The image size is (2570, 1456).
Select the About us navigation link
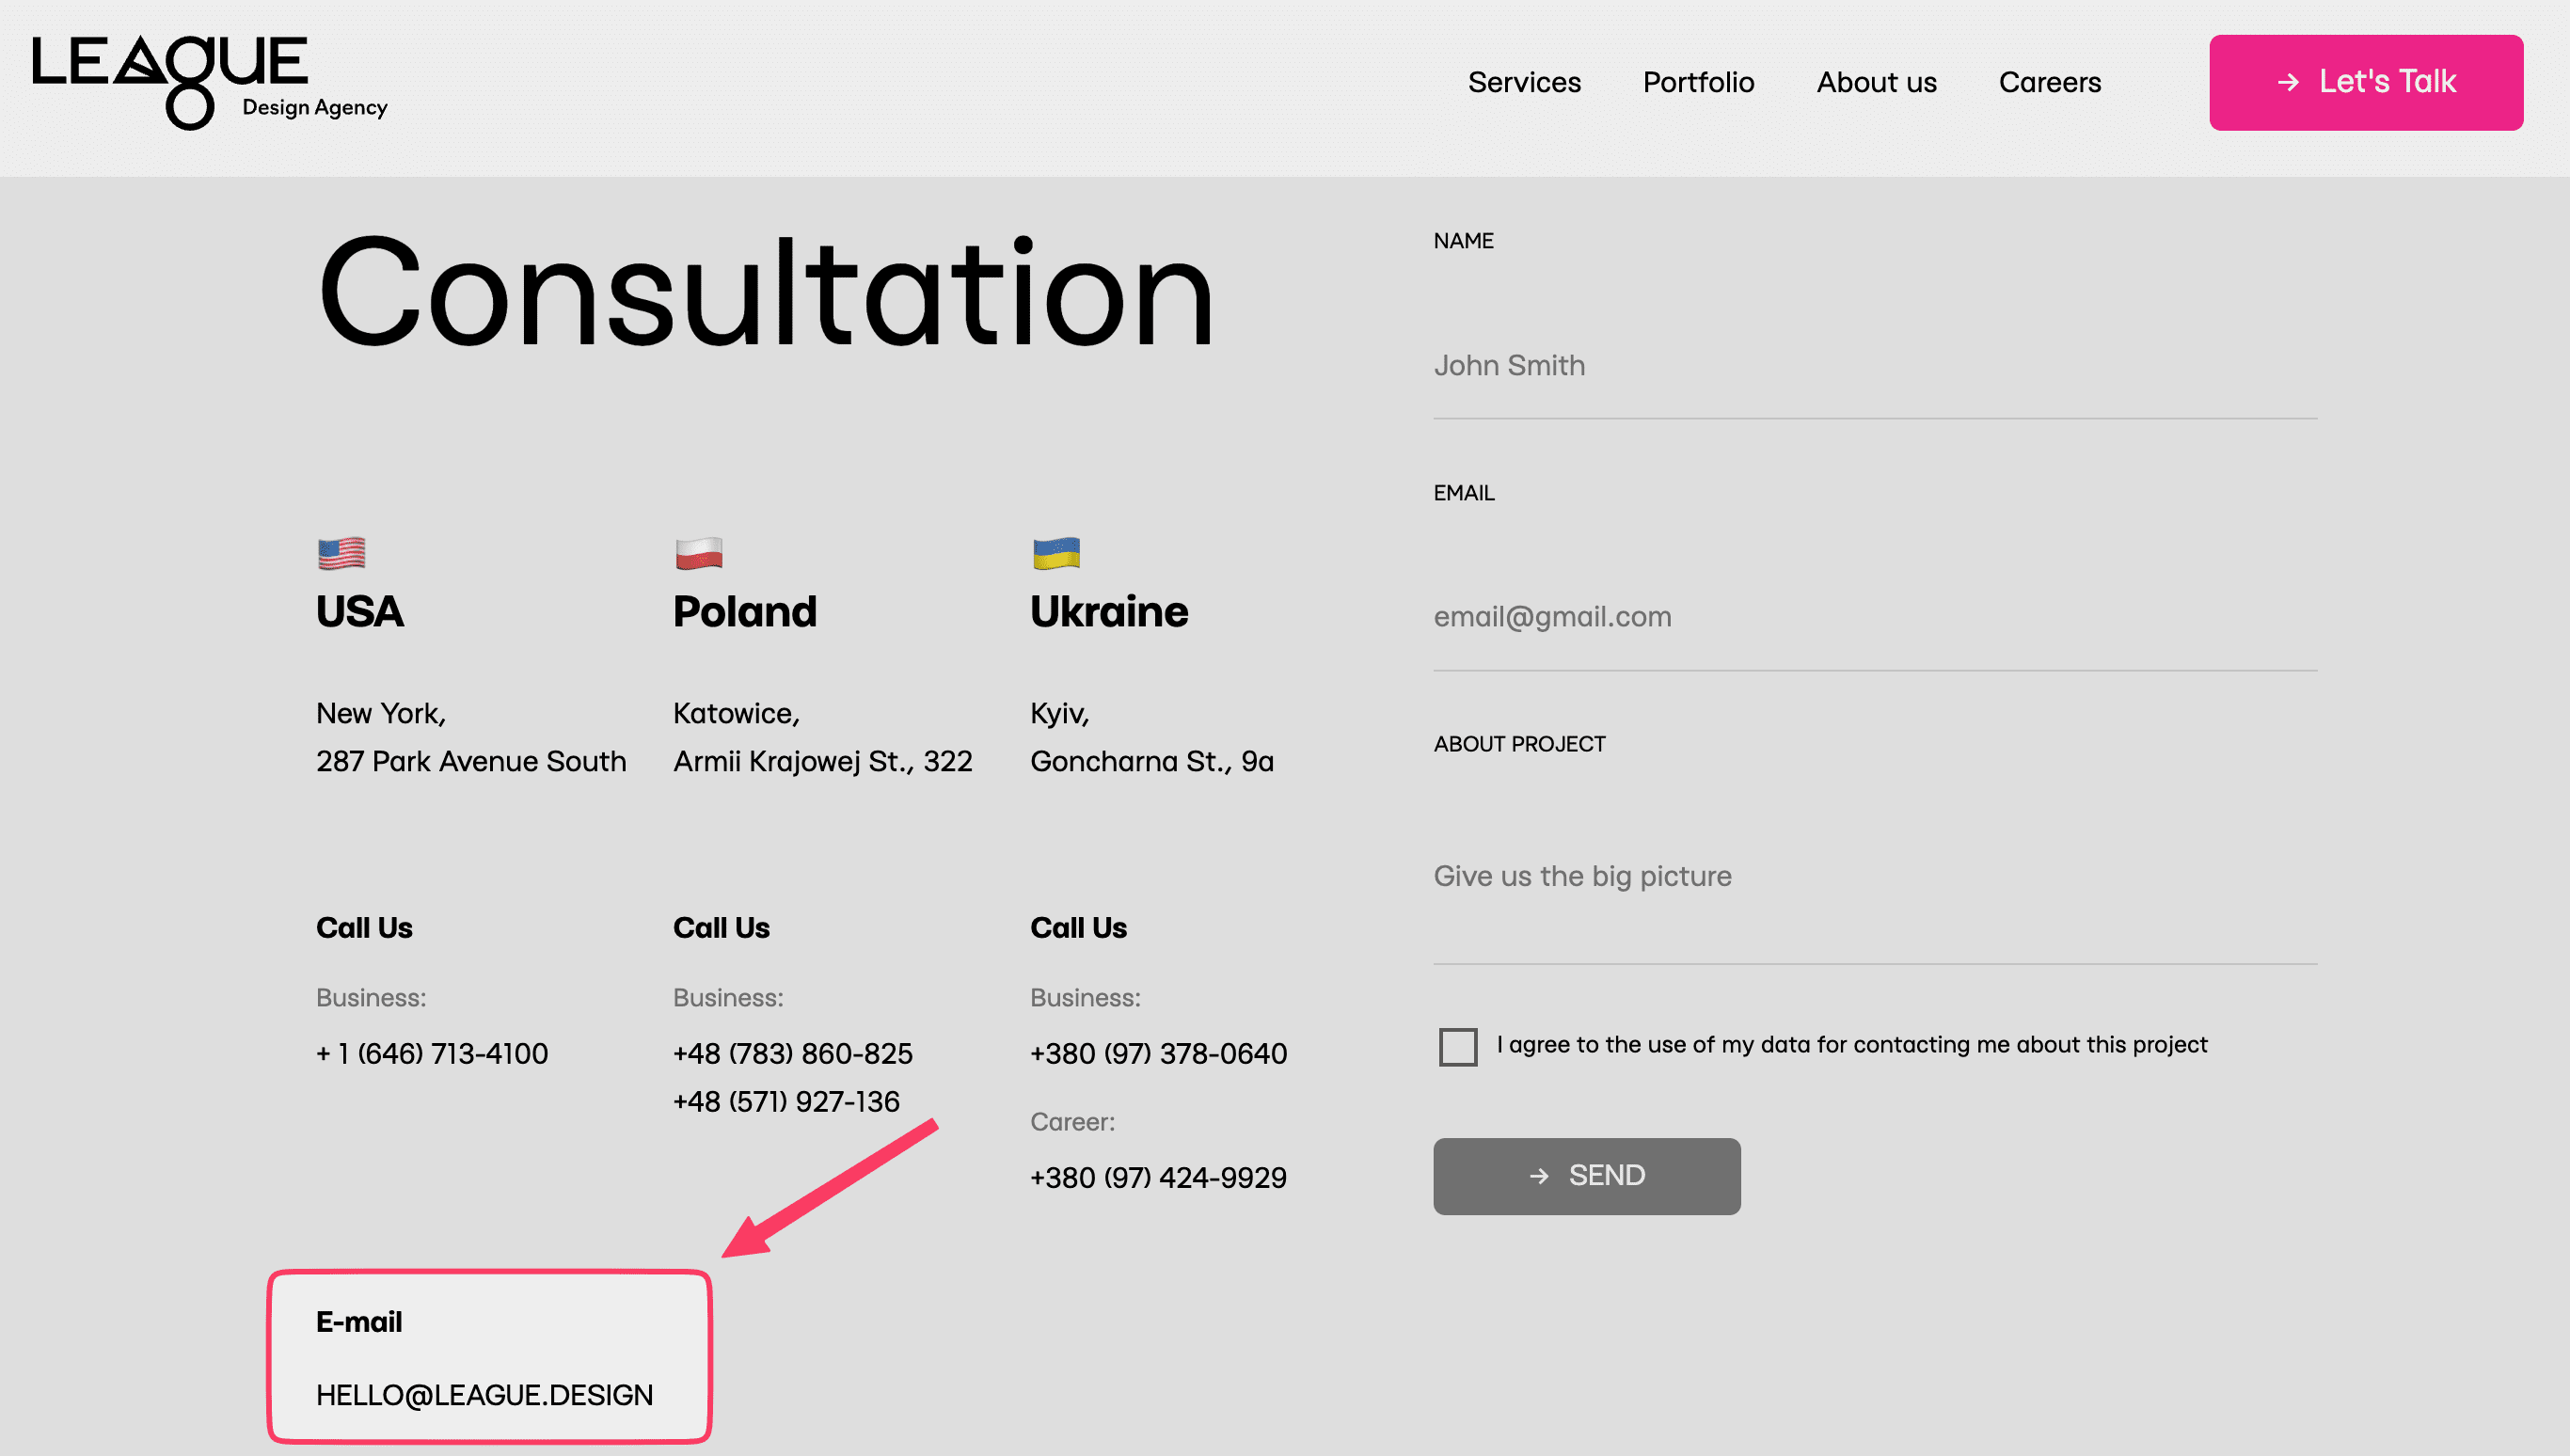tap(1876, 82)
